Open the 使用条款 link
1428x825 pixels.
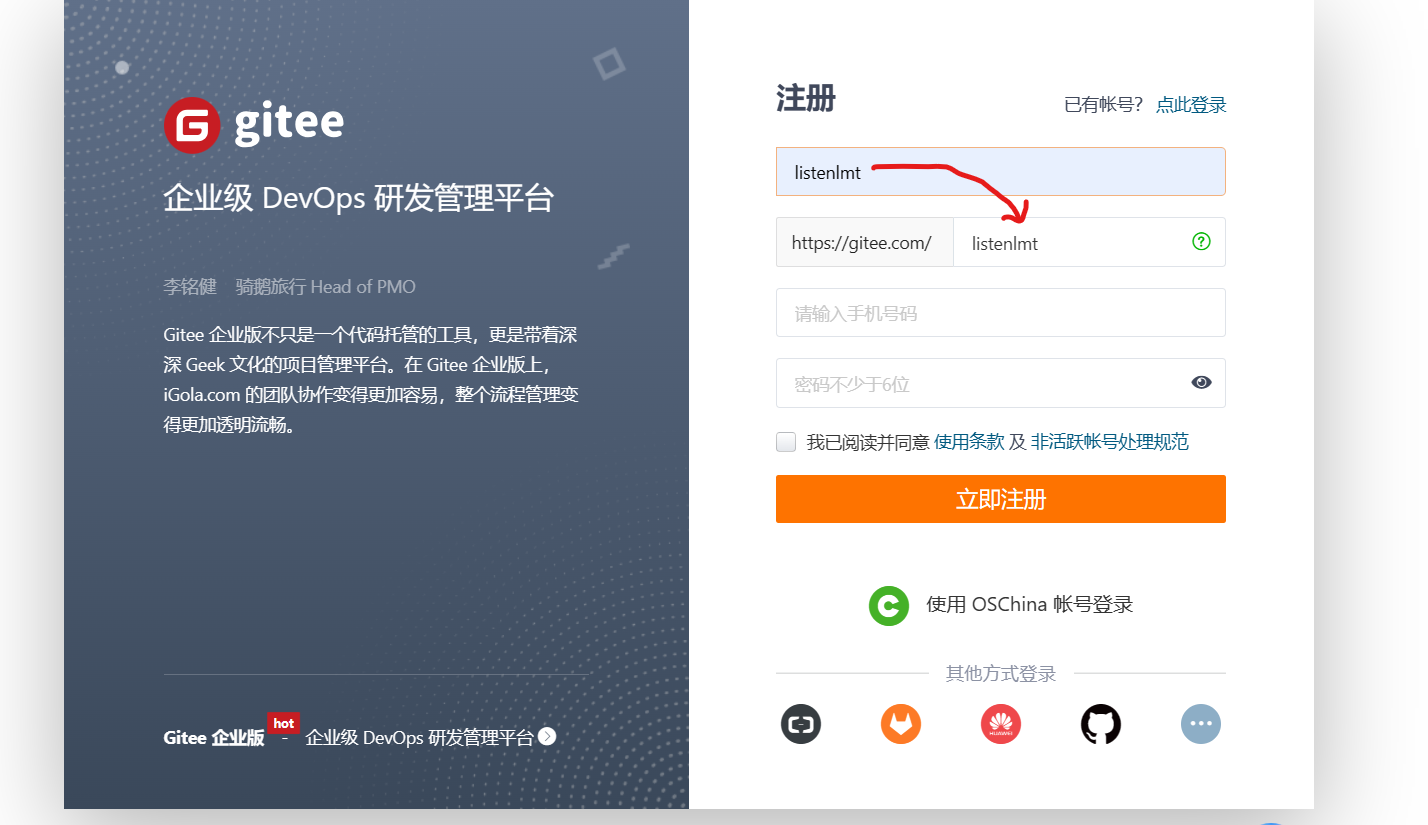click(969, 441)
